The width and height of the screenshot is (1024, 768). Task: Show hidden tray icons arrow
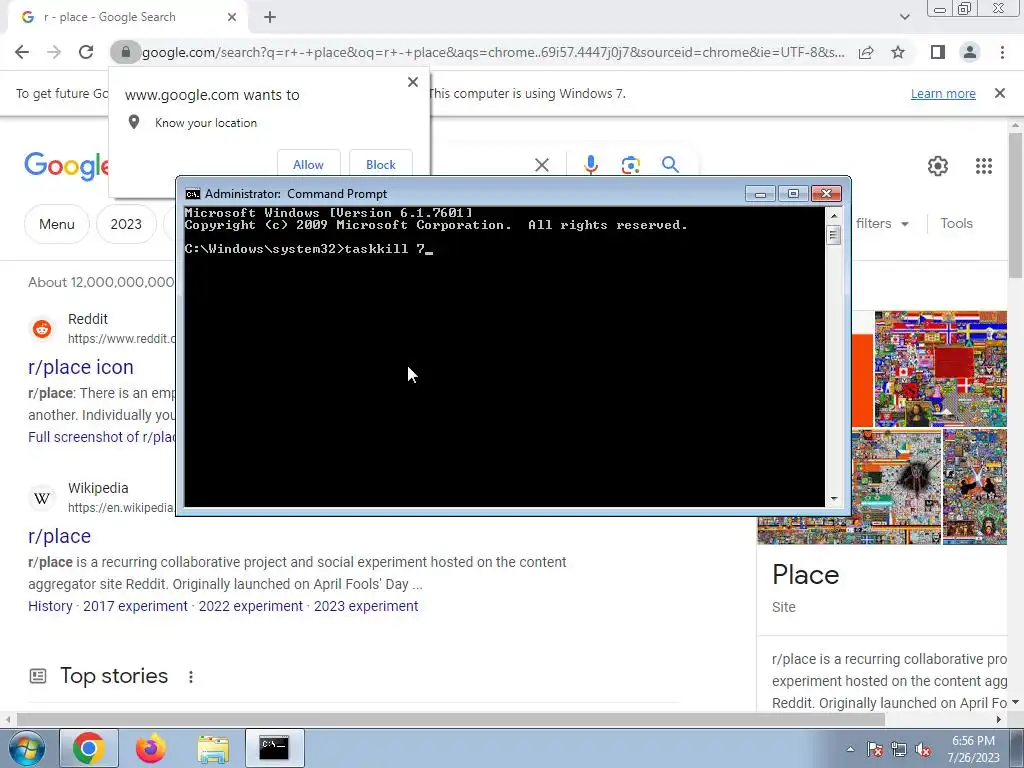pos(850,750)
